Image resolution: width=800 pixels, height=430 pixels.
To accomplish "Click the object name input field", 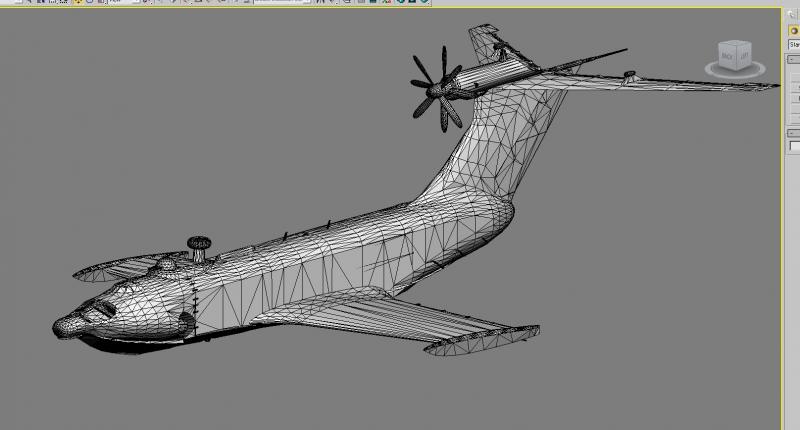I will coord(795,146).
